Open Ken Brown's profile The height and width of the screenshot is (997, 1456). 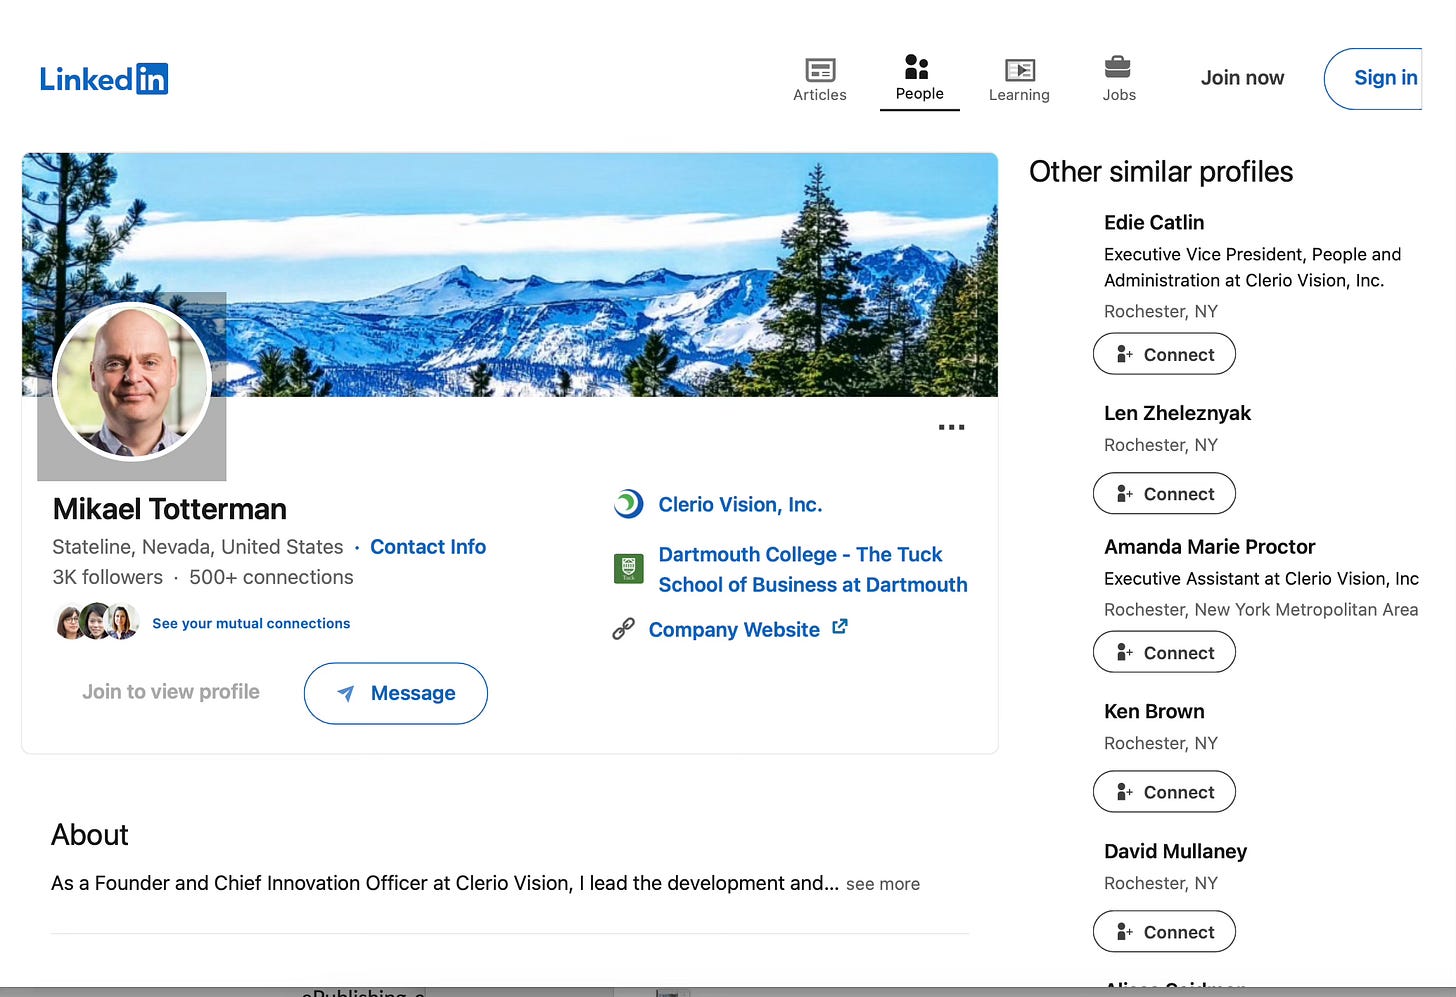[1154, 711]
